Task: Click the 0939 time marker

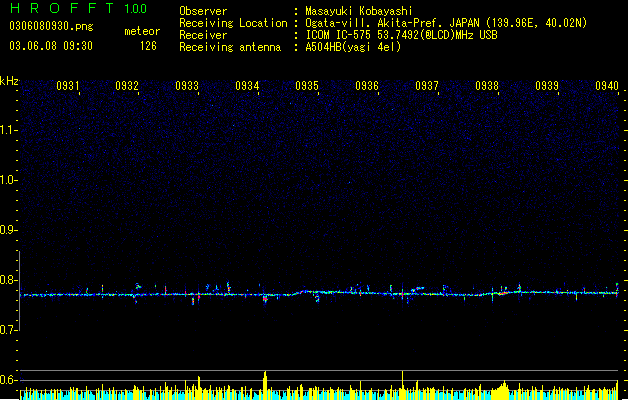Action: click(x=547, y=86)
